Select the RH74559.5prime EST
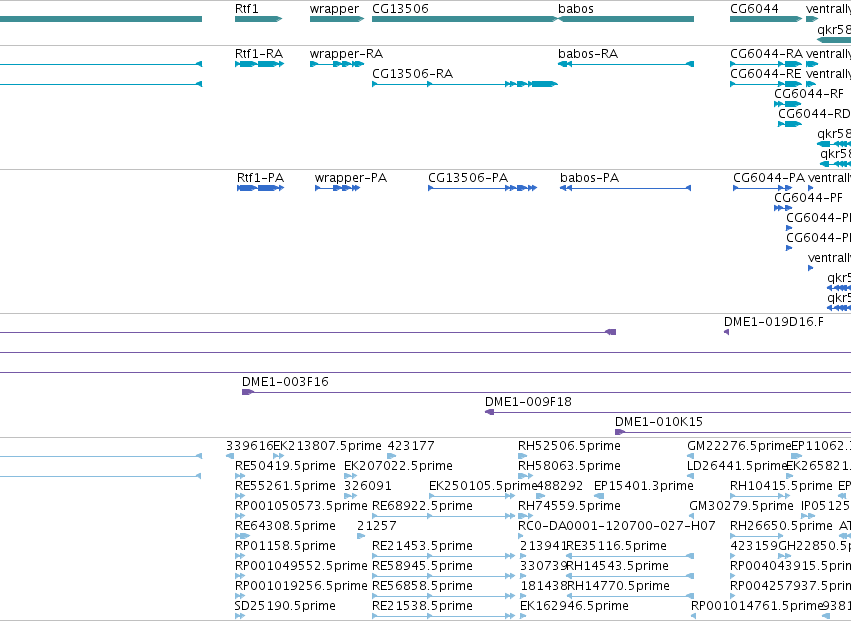 click(526, 517)
